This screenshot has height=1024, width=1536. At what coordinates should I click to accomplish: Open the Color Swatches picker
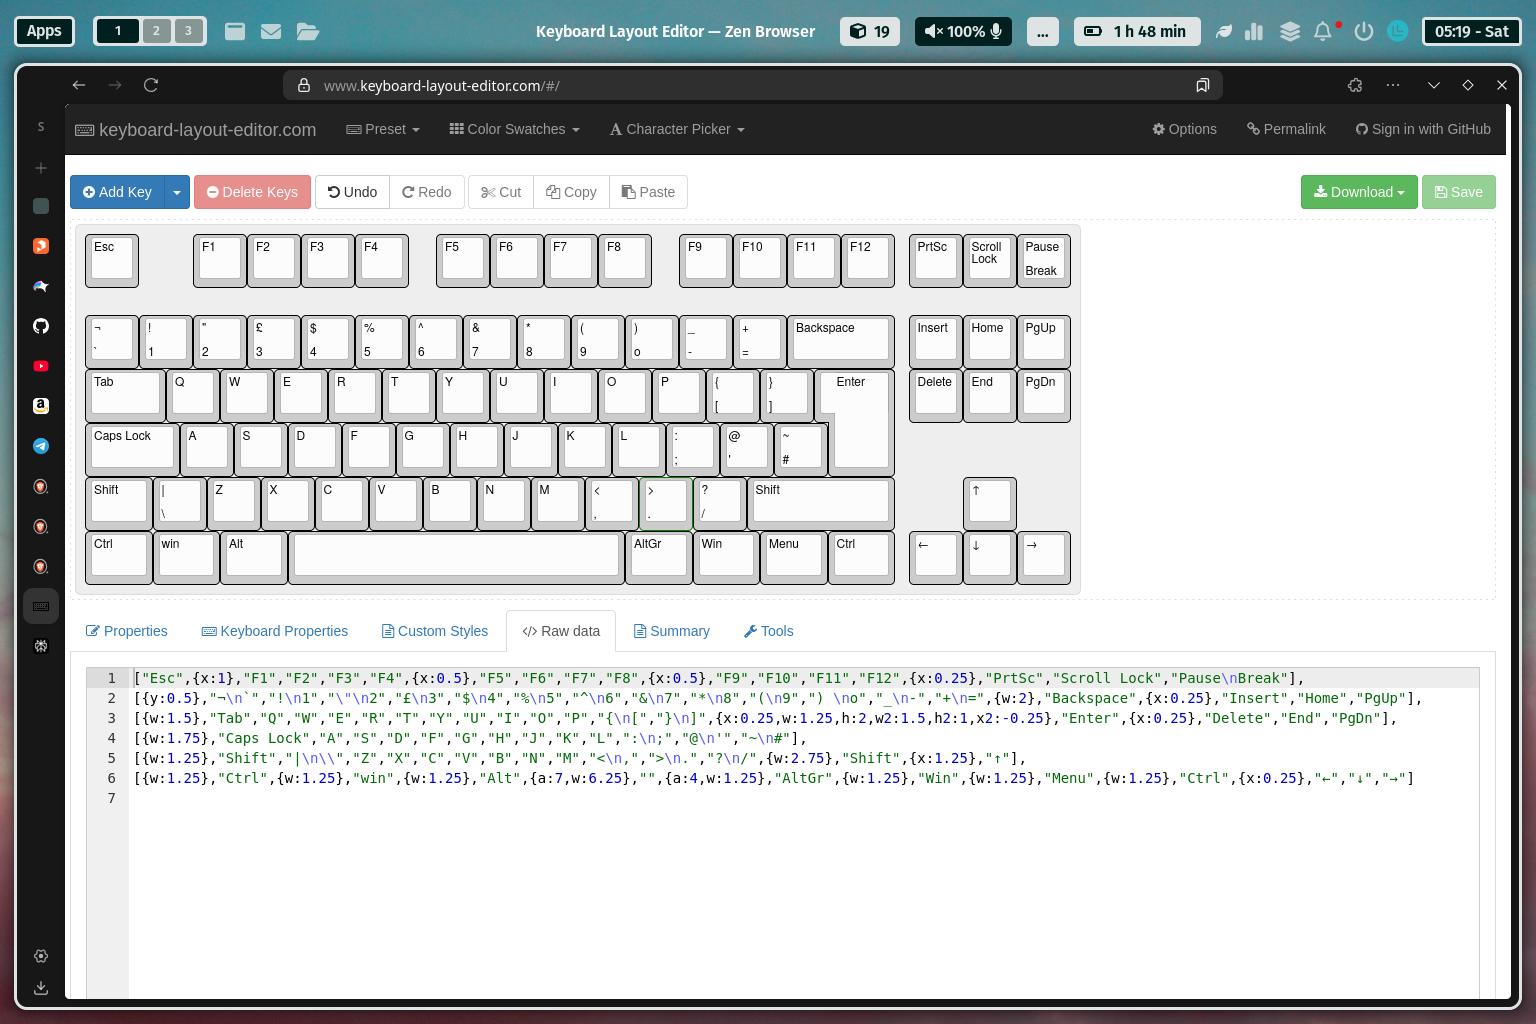click(514, 129)
